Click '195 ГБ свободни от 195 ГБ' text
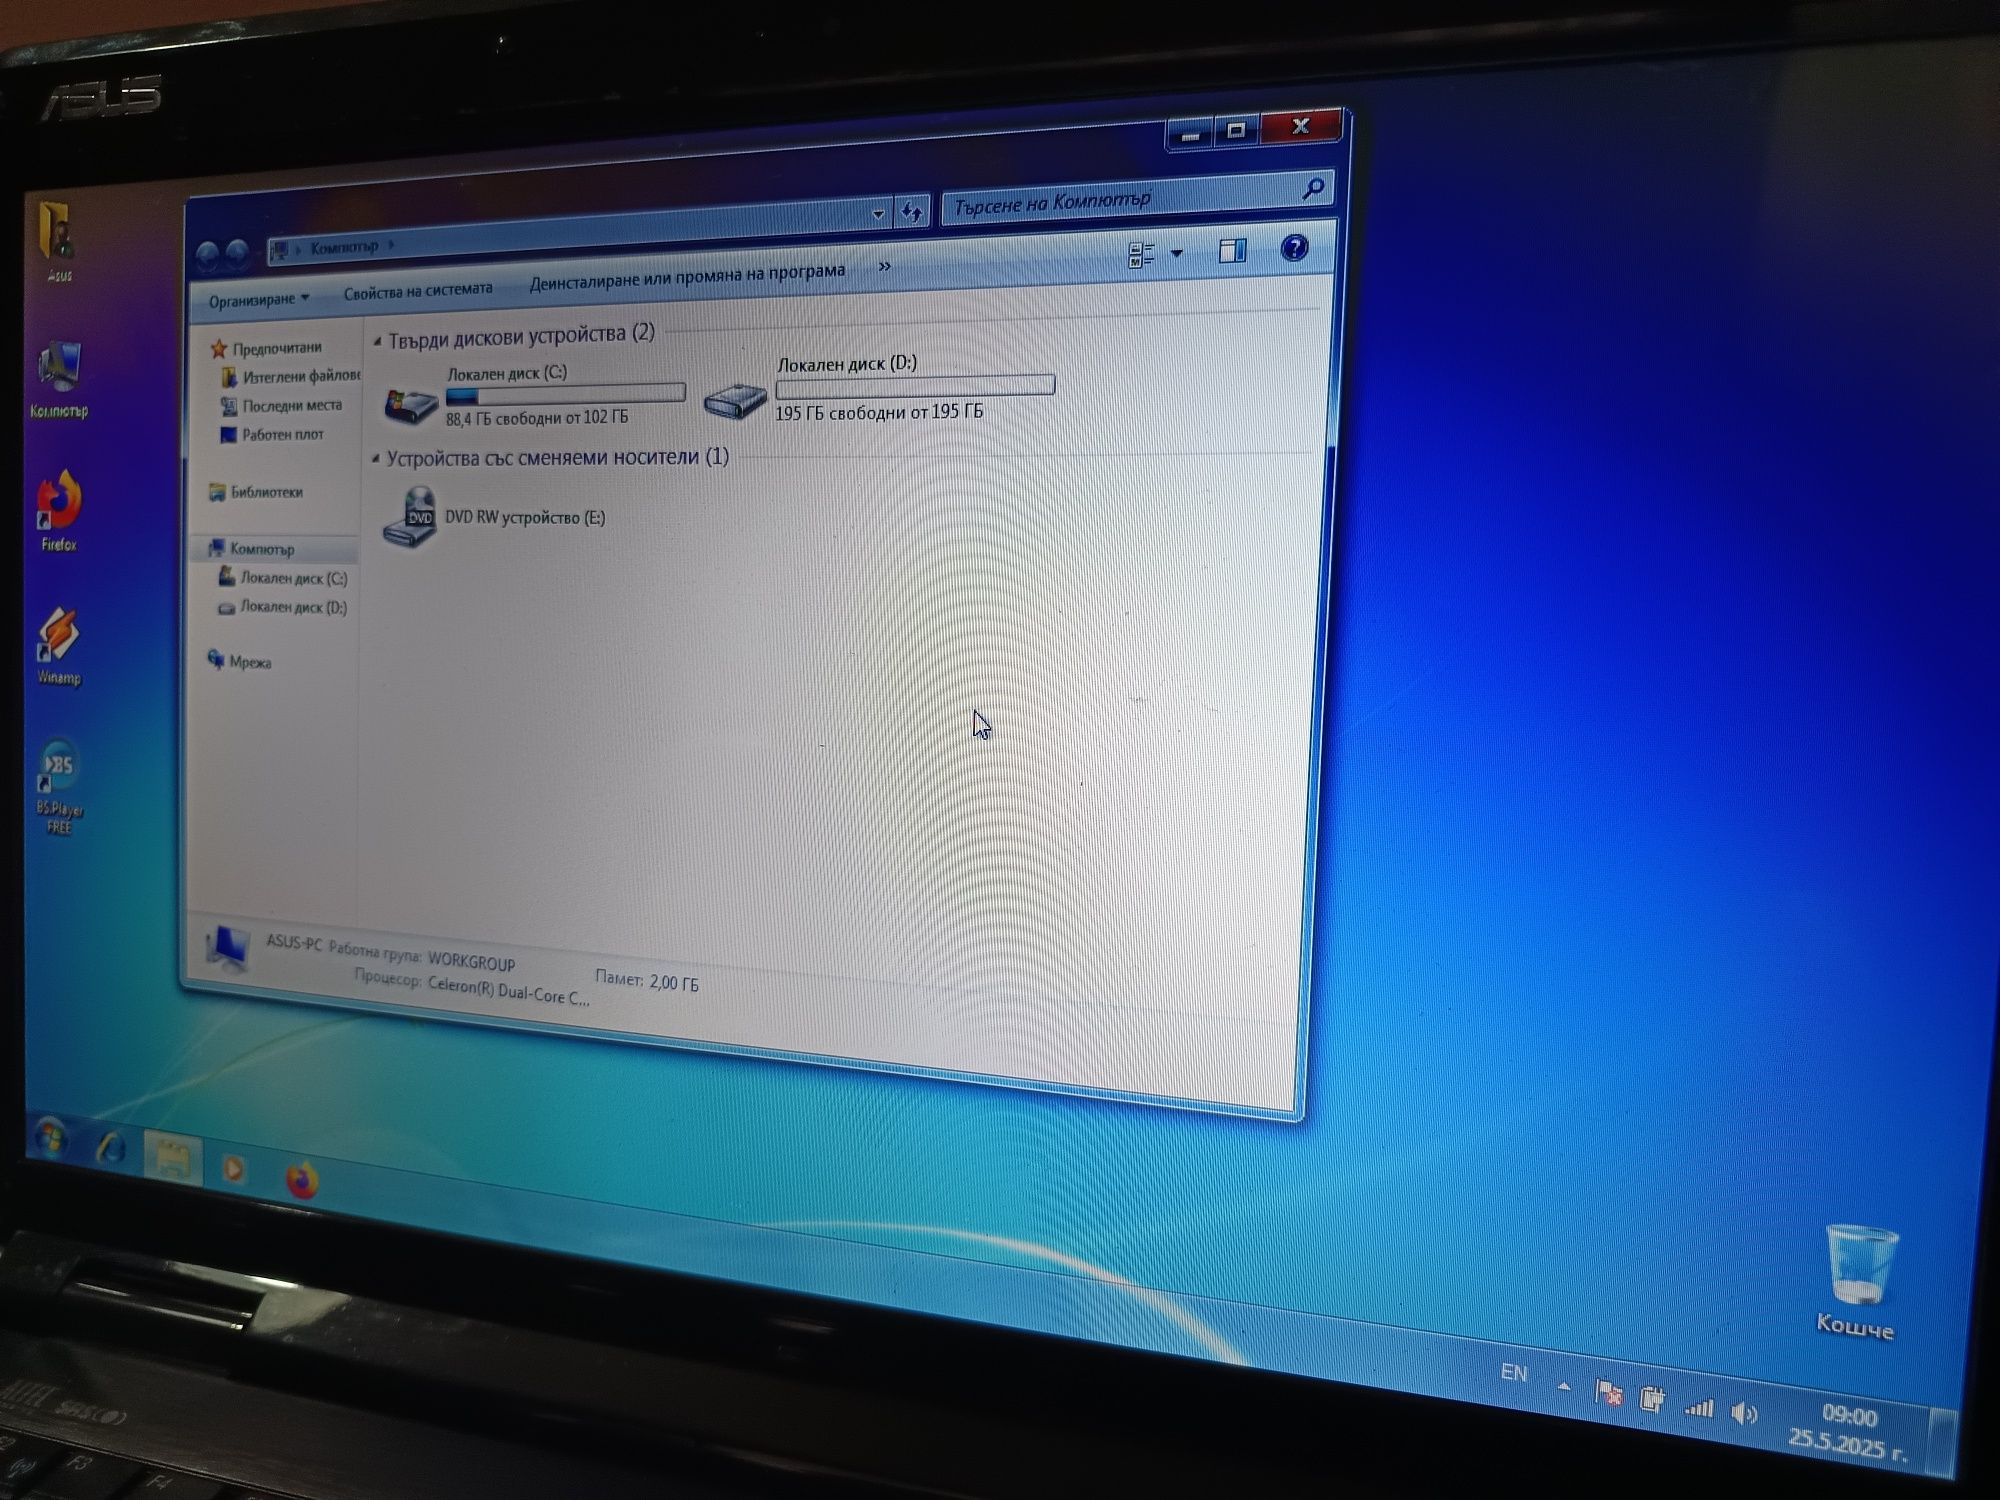2000x1500 pixels. (x=879, y=412)
